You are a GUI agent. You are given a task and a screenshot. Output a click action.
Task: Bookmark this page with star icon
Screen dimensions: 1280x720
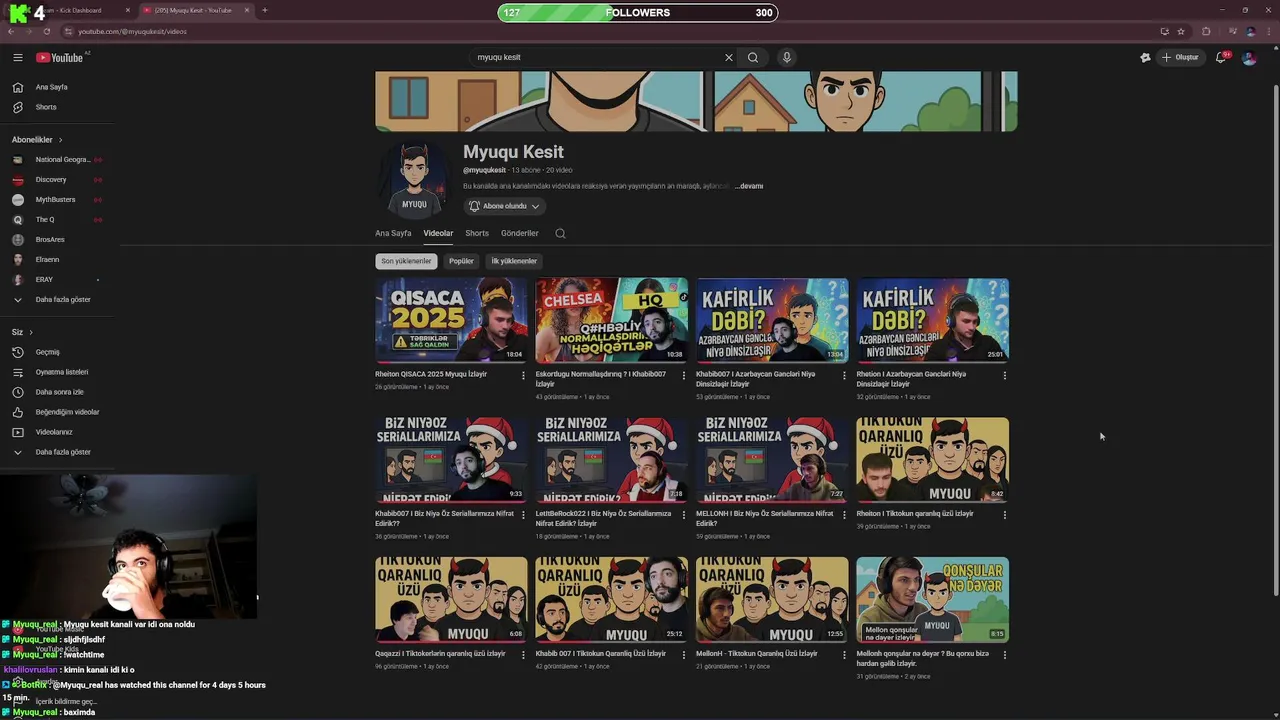(x=1181, y=31)
